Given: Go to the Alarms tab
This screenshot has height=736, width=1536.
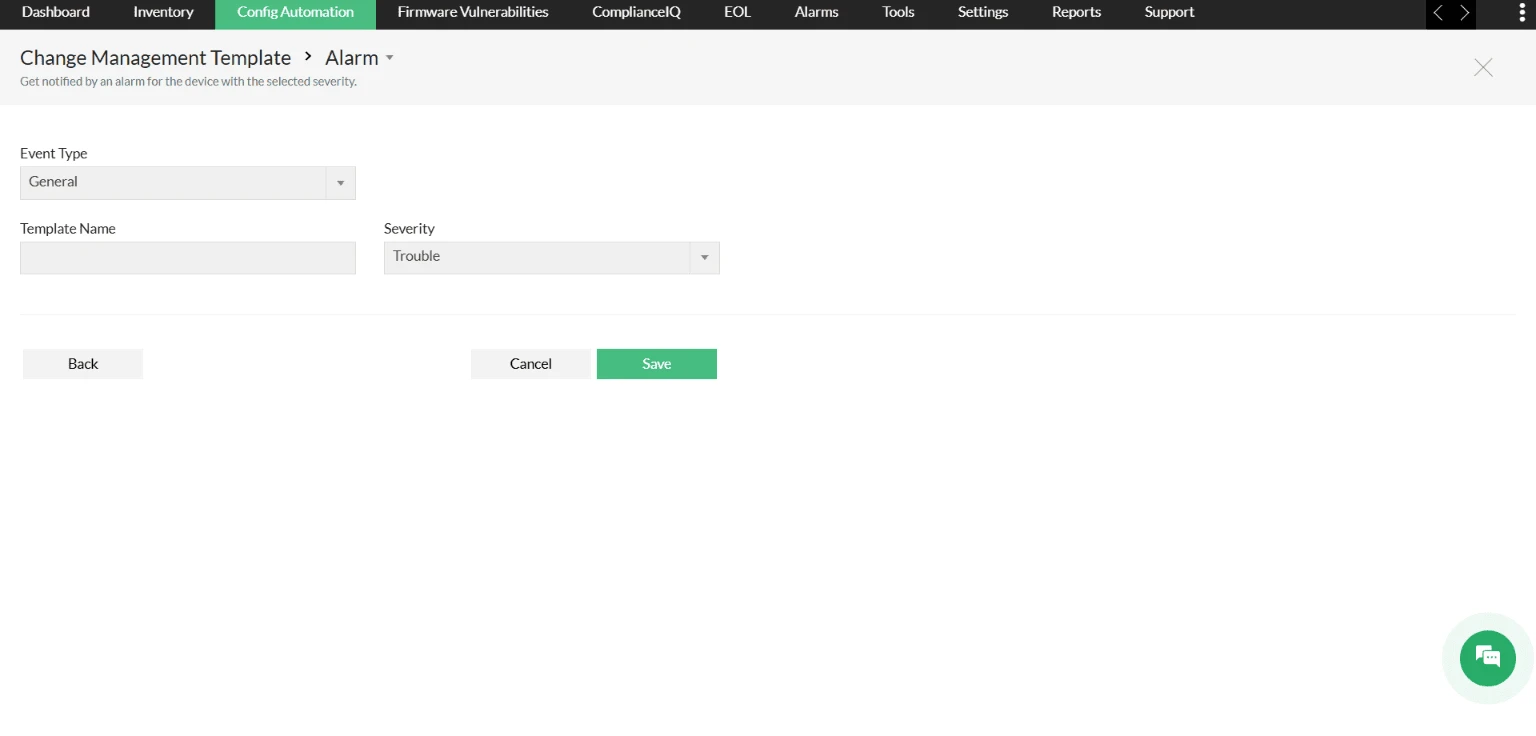Looking at the screenshot, I should click(816, 13).
